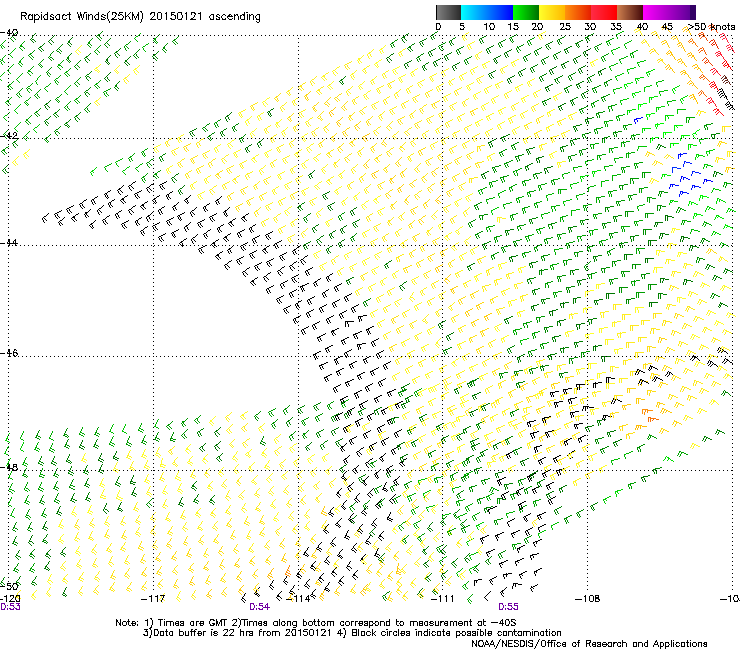740x650 pixels.
Task: Select the orange 25-30 knots legend color
Action: click(578, 12)
